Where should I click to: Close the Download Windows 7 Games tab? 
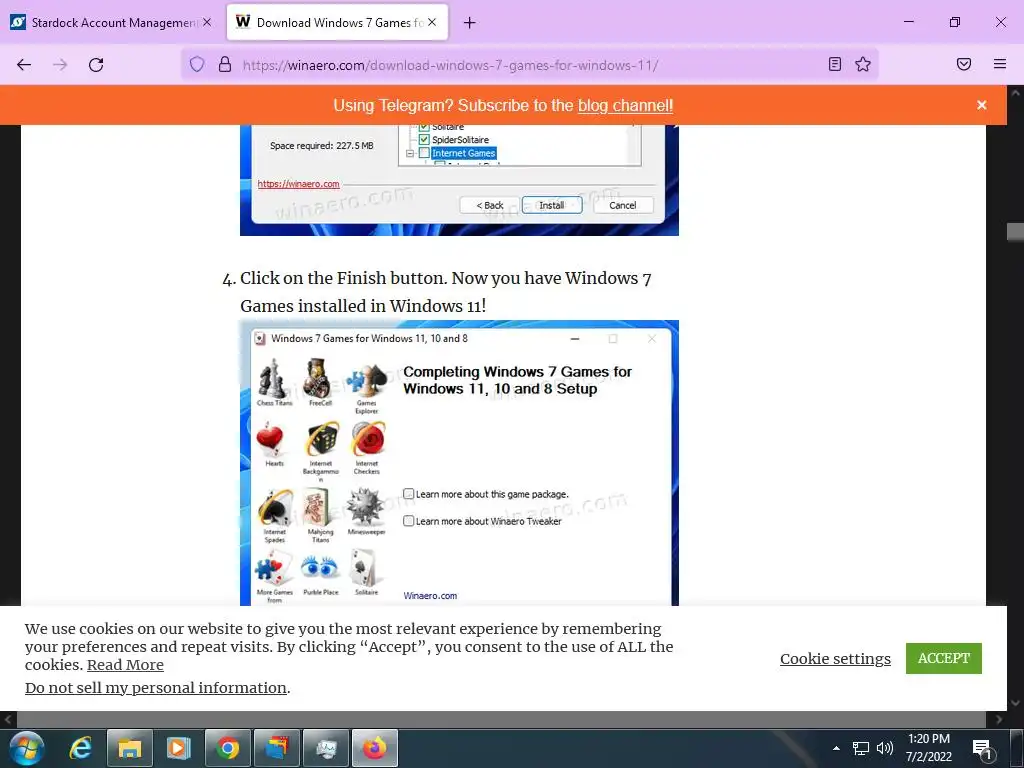432,22
